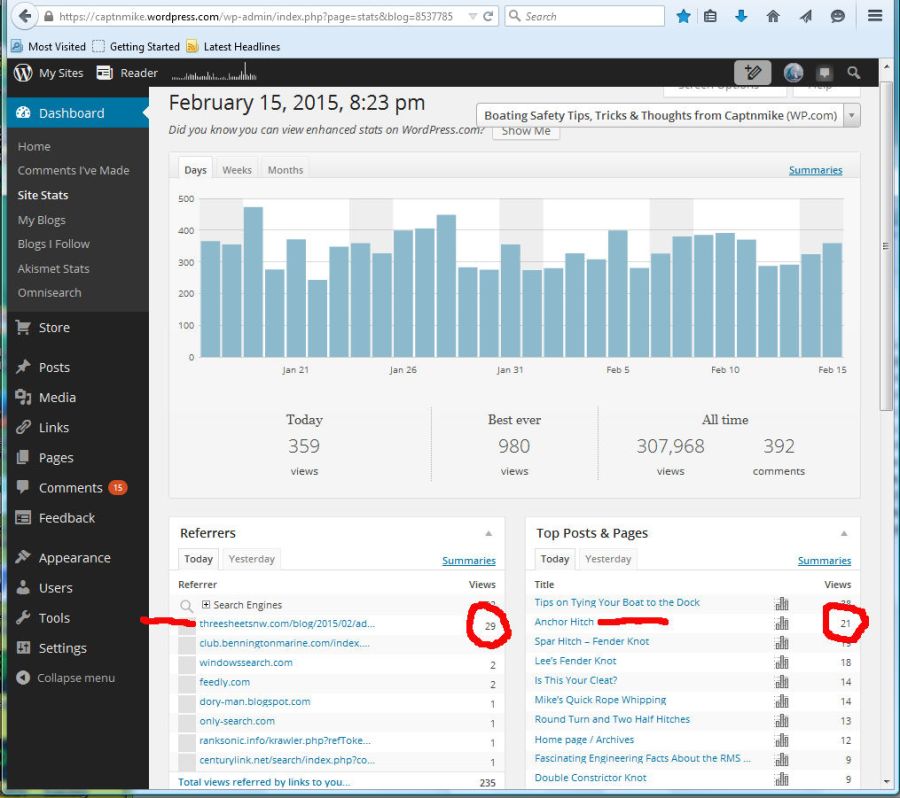This screenshot has height=798, width=900.
Task: Open Akismet Stats in sidebar
Action: [53, 268]
